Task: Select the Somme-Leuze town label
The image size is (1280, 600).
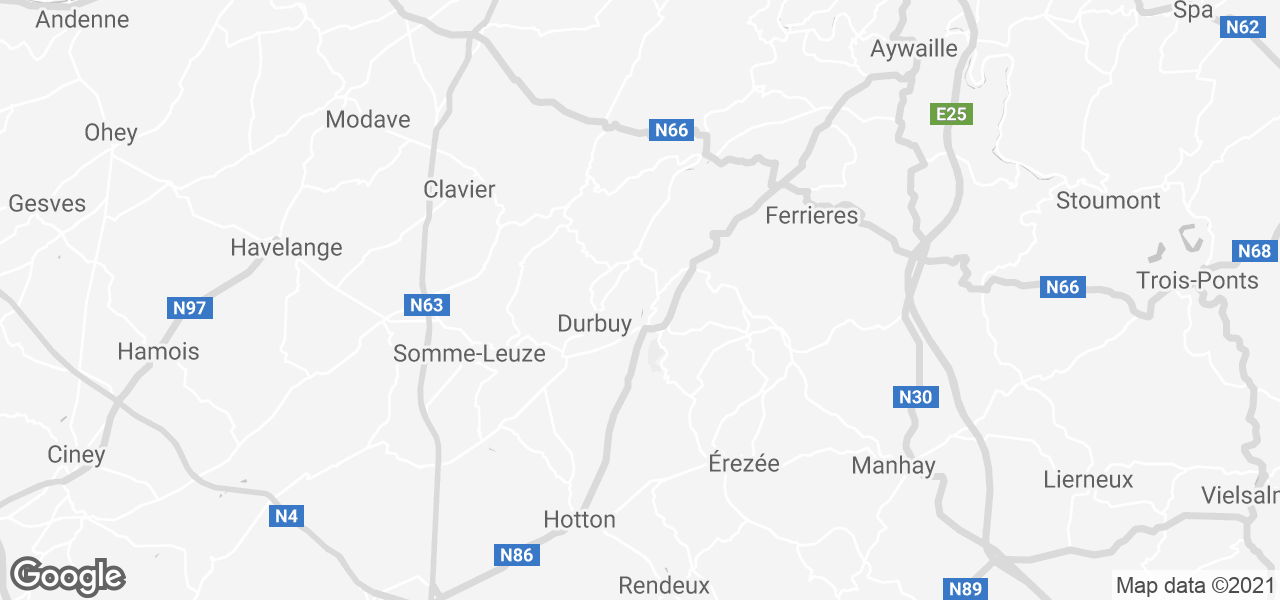Action: click(470, 353)
